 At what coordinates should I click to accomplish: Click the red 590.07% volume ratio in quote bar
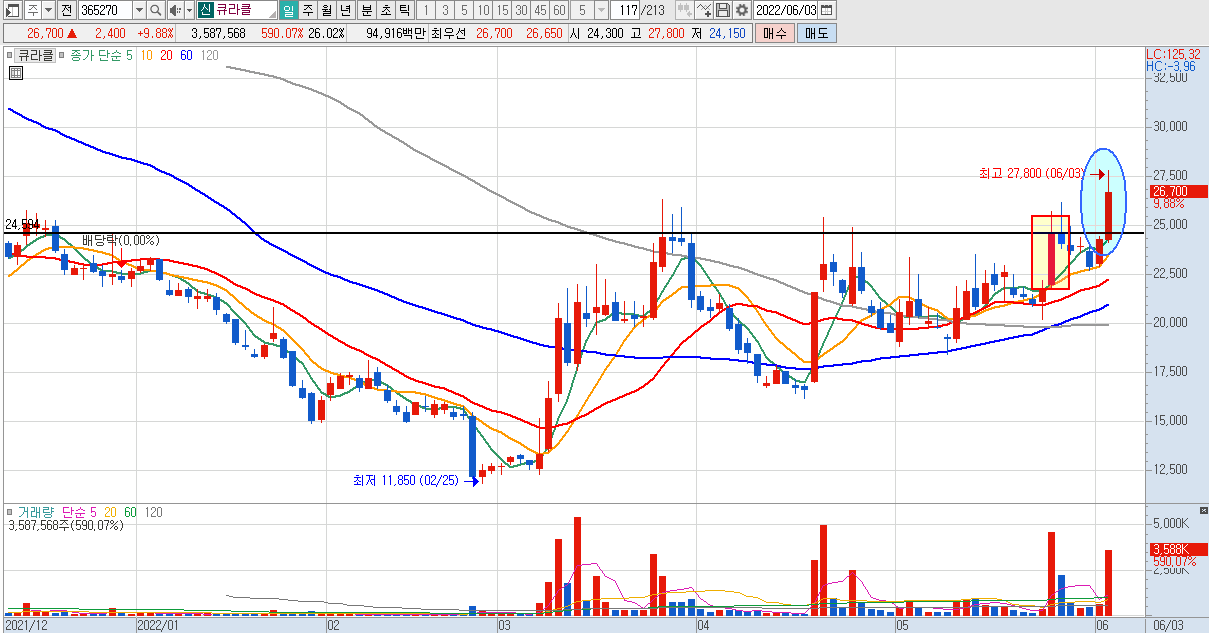tap(281, 33)
